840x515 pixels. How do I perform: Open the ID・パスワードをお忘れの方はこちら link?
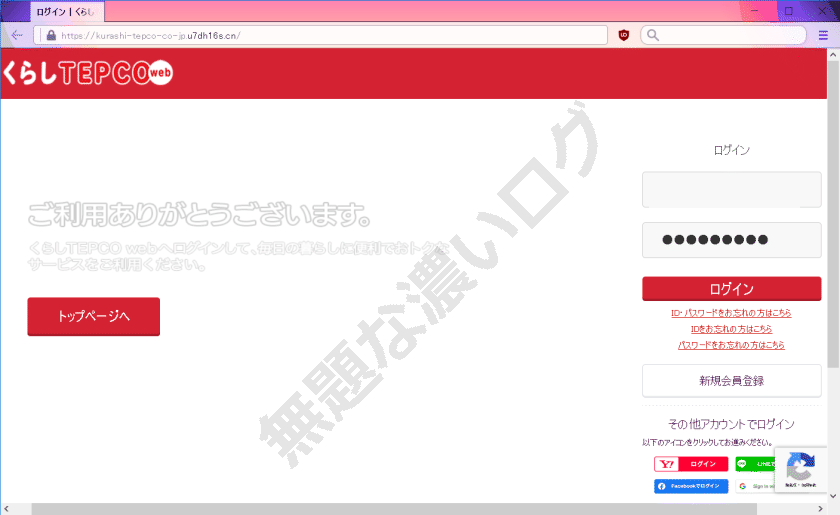pyautogui.click(x=731, y=313)
